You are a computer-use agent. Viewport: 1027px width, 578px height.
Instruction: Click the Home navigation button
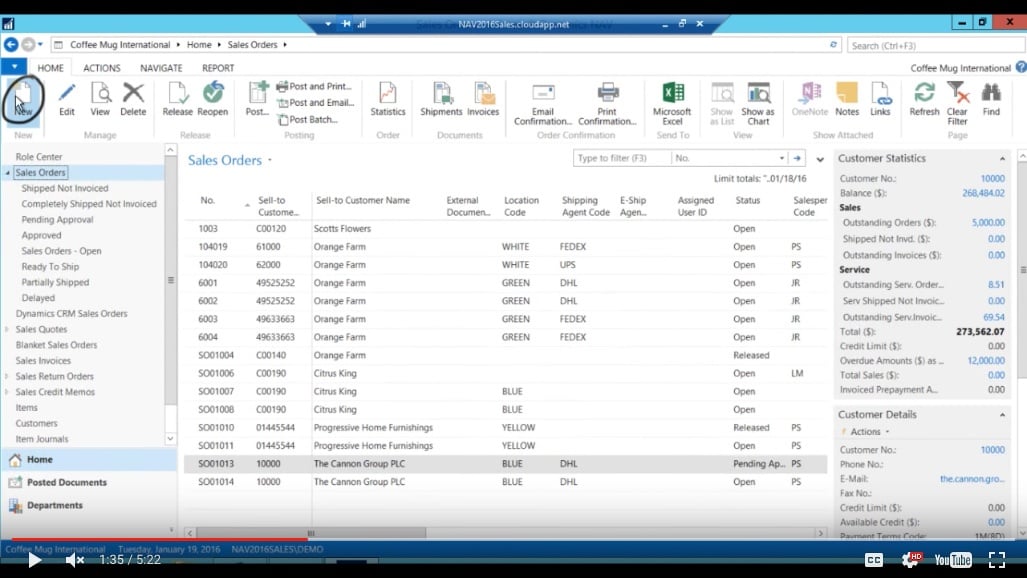tap(40, 459)
